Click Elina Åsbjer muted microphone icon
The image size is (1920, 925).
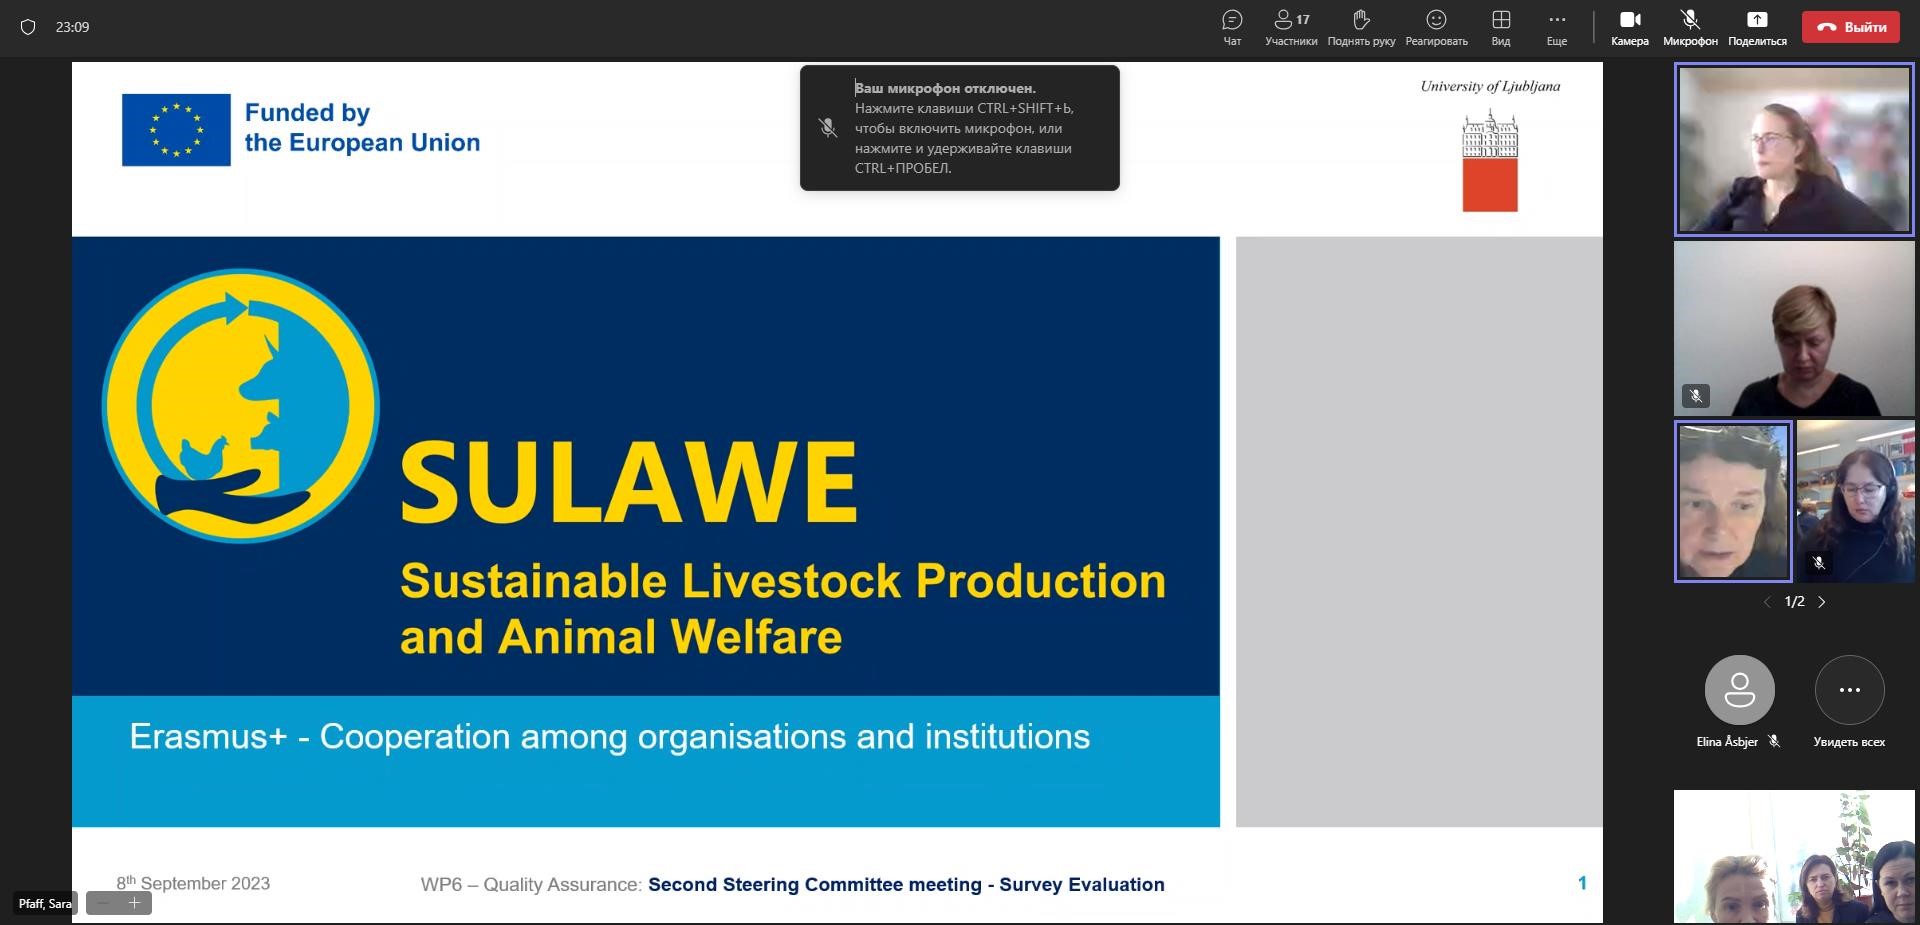pyautogui.click(x=1774, y=742)
